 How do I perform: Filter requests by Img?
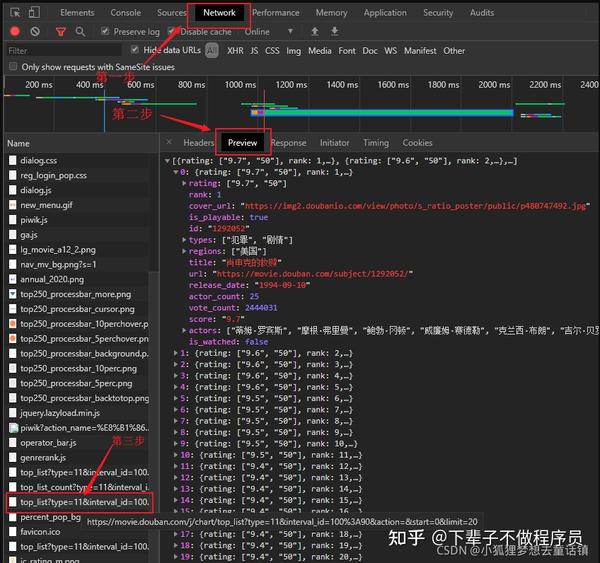tap(293, 51)
